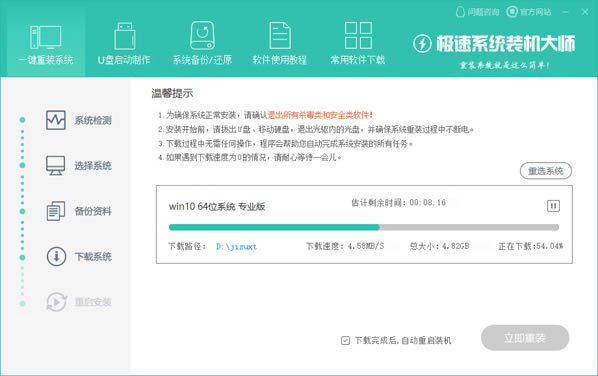Close the installer window
Image resolution: width=598 pixels, height=376 pixels.
point(585,12)
